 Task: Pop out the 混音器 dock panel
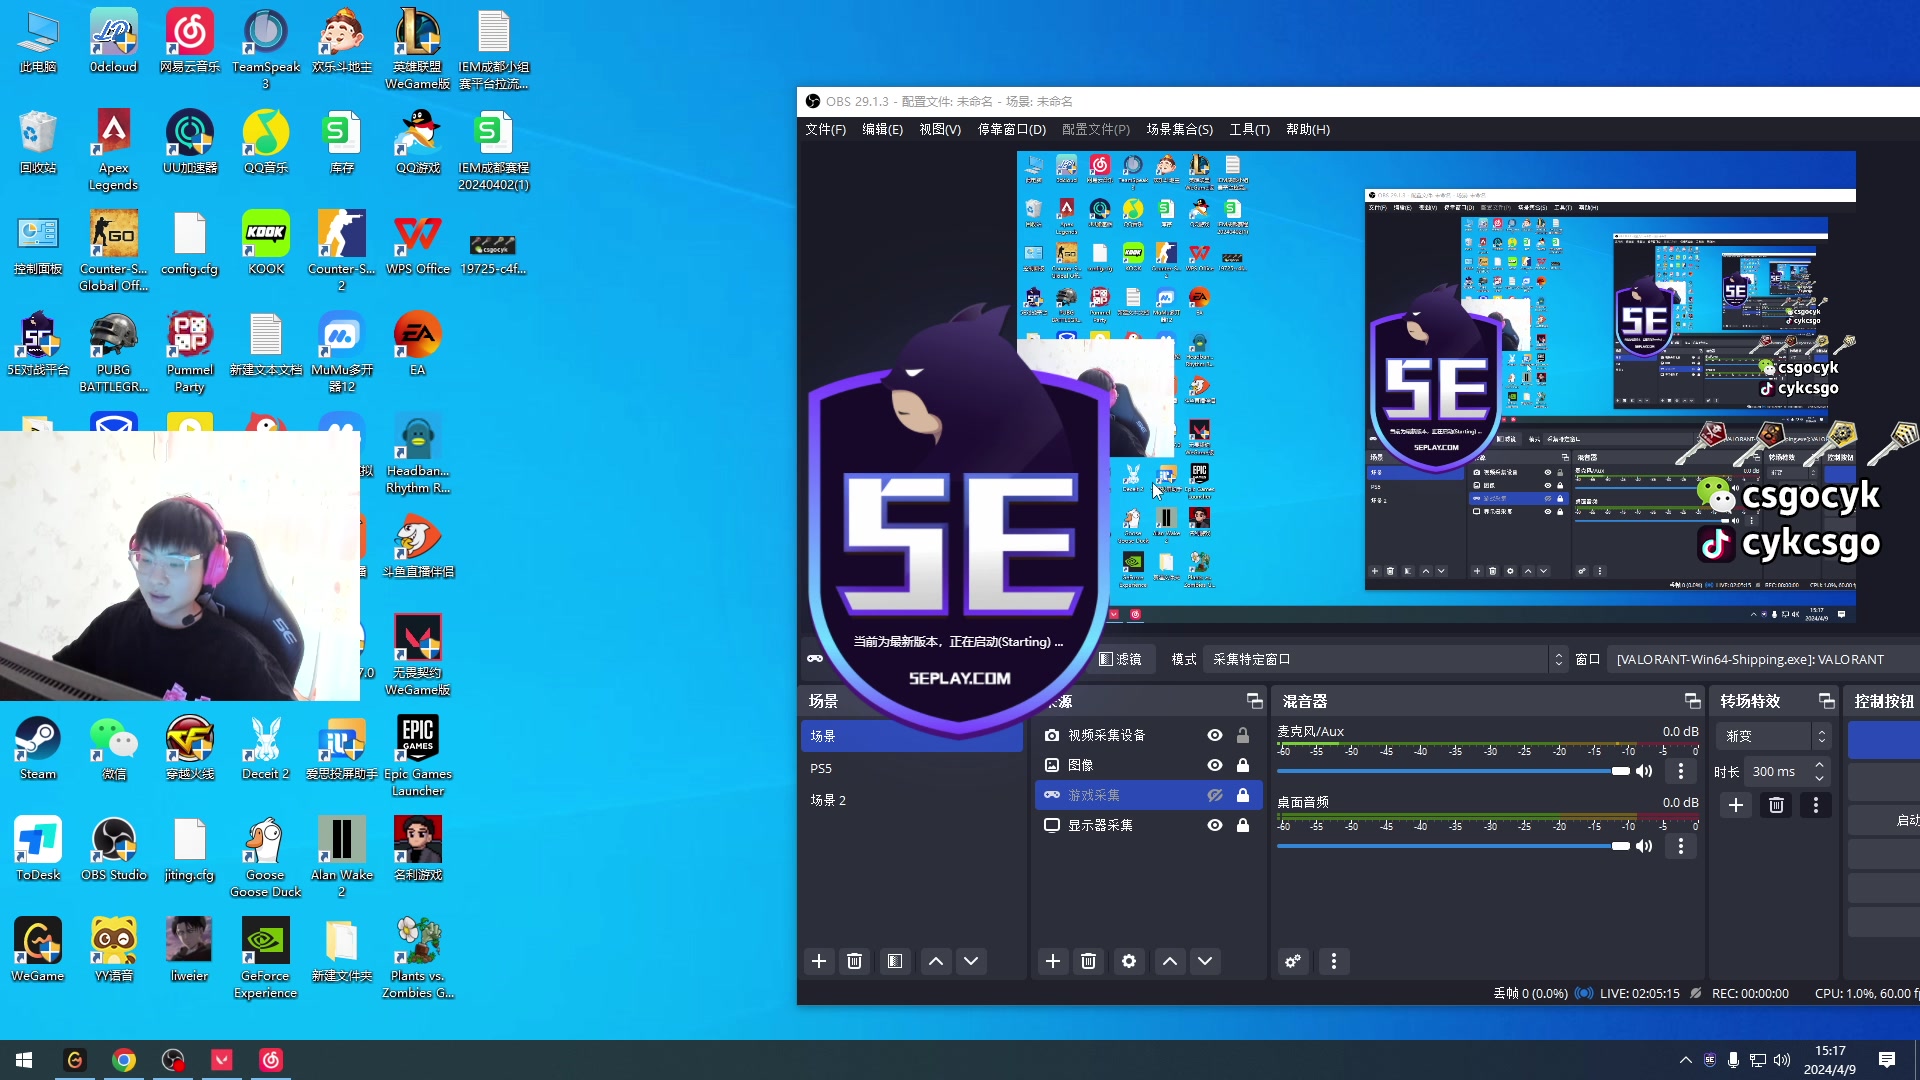coord(1692,701)
